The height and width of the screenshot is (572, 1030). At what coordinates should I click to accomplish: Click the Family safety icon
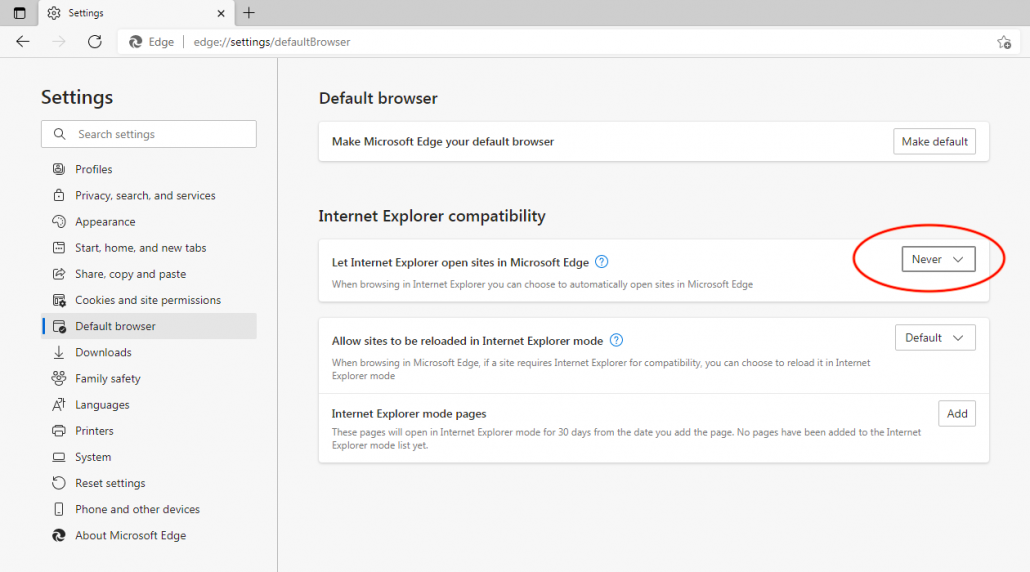coord(59,378)
